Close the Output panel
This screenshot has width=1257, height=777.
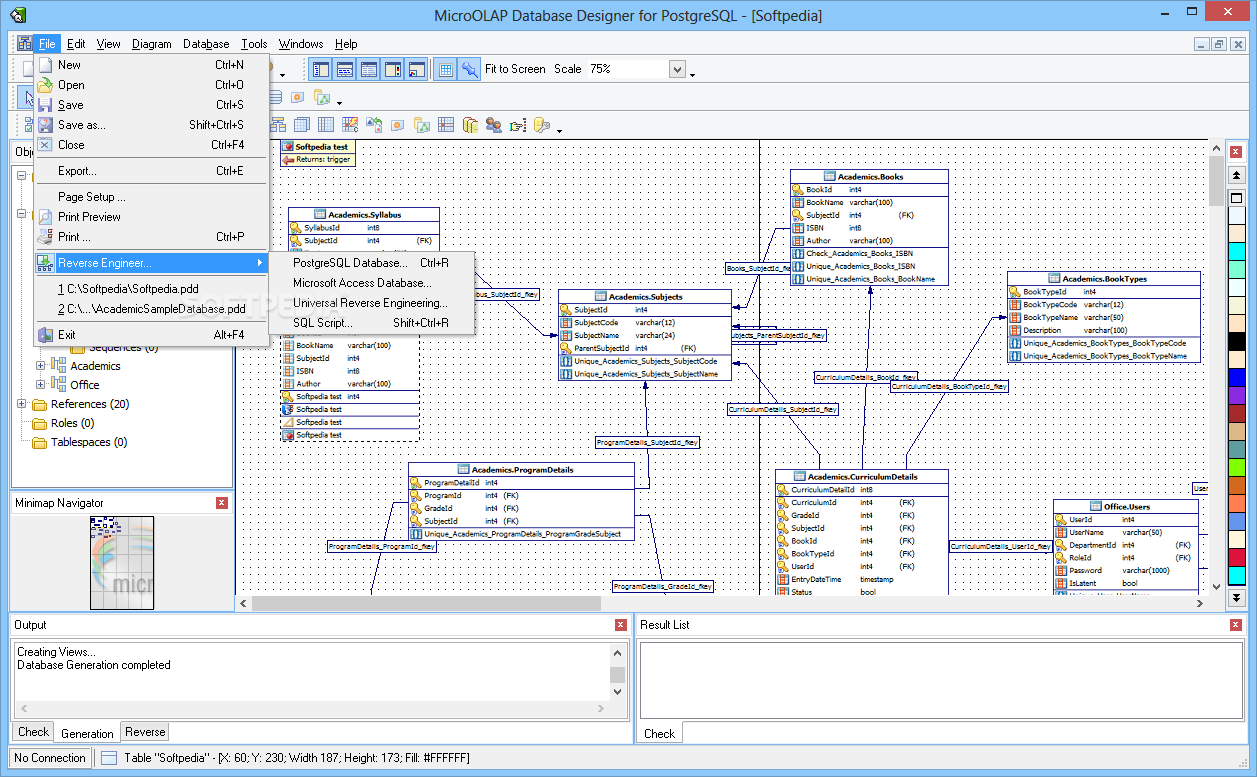(621, 625)
